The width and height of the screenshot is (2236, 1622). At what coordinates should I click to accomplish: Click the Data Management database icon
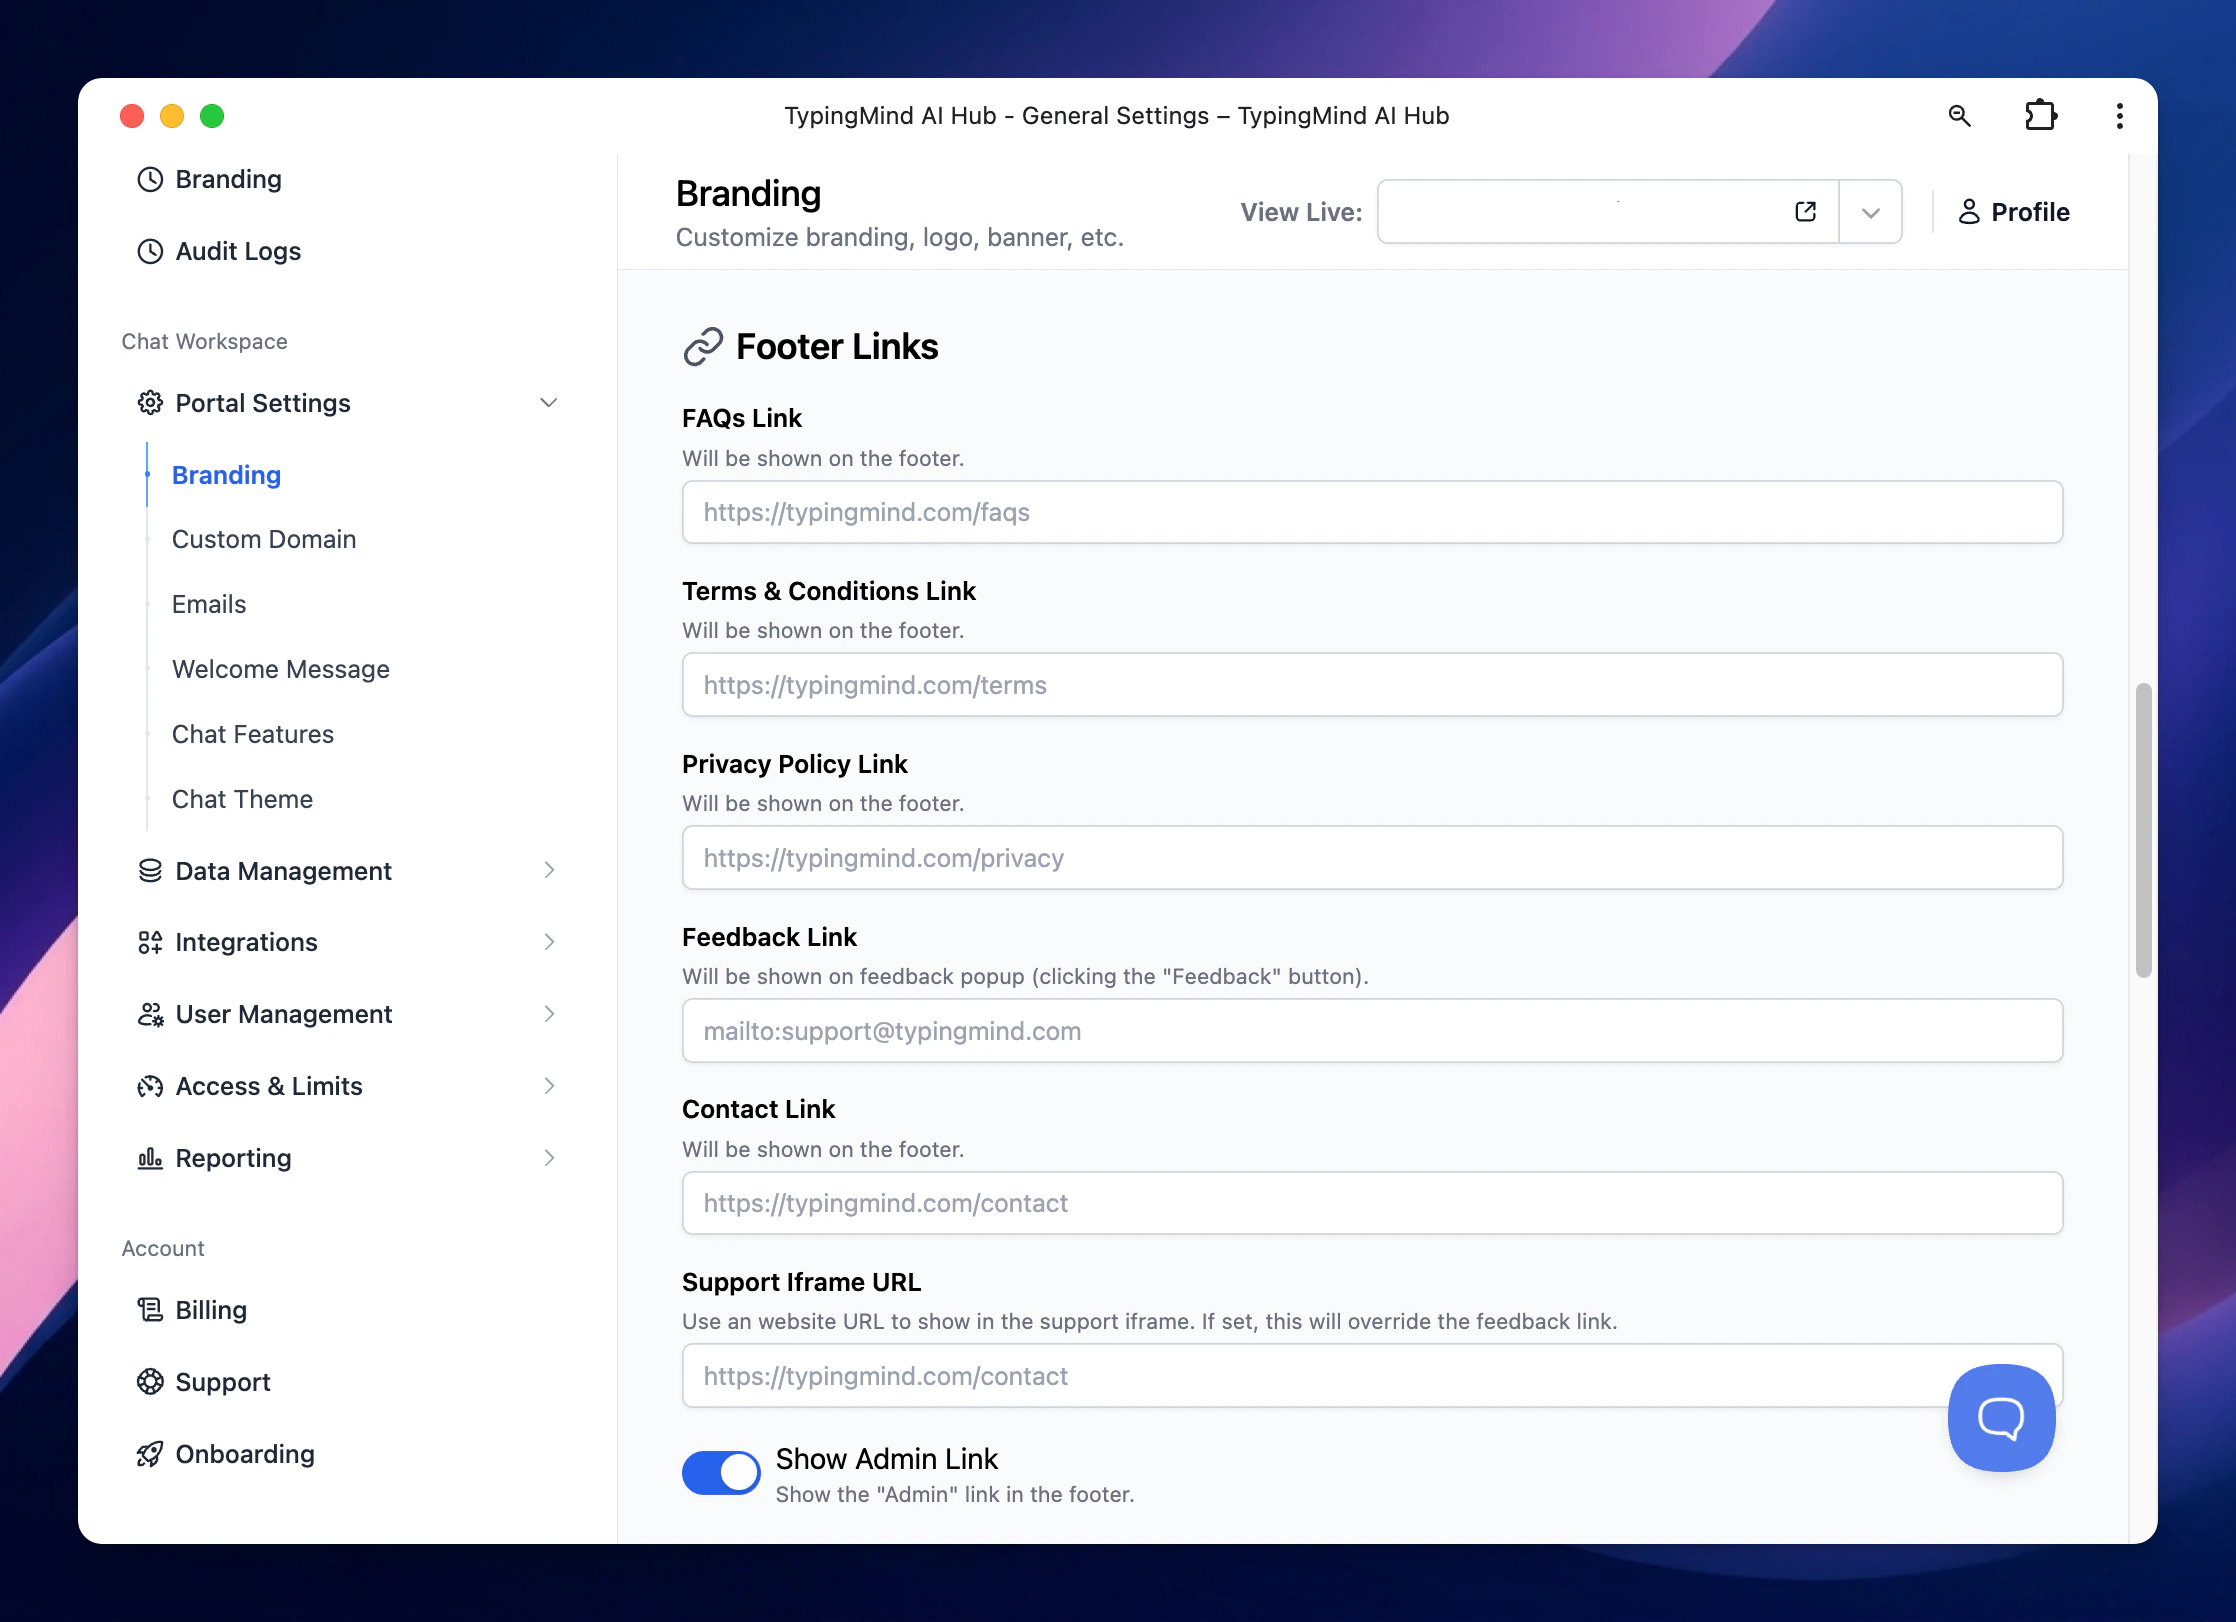[150, 871]
